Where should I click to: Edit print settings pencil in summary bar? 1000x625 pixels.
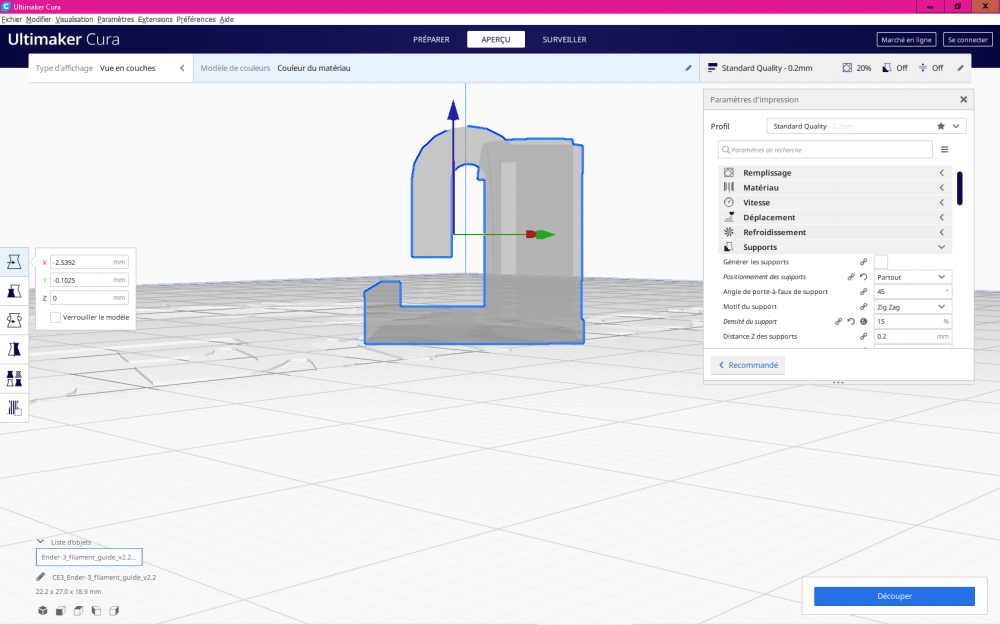click(960, 68)
